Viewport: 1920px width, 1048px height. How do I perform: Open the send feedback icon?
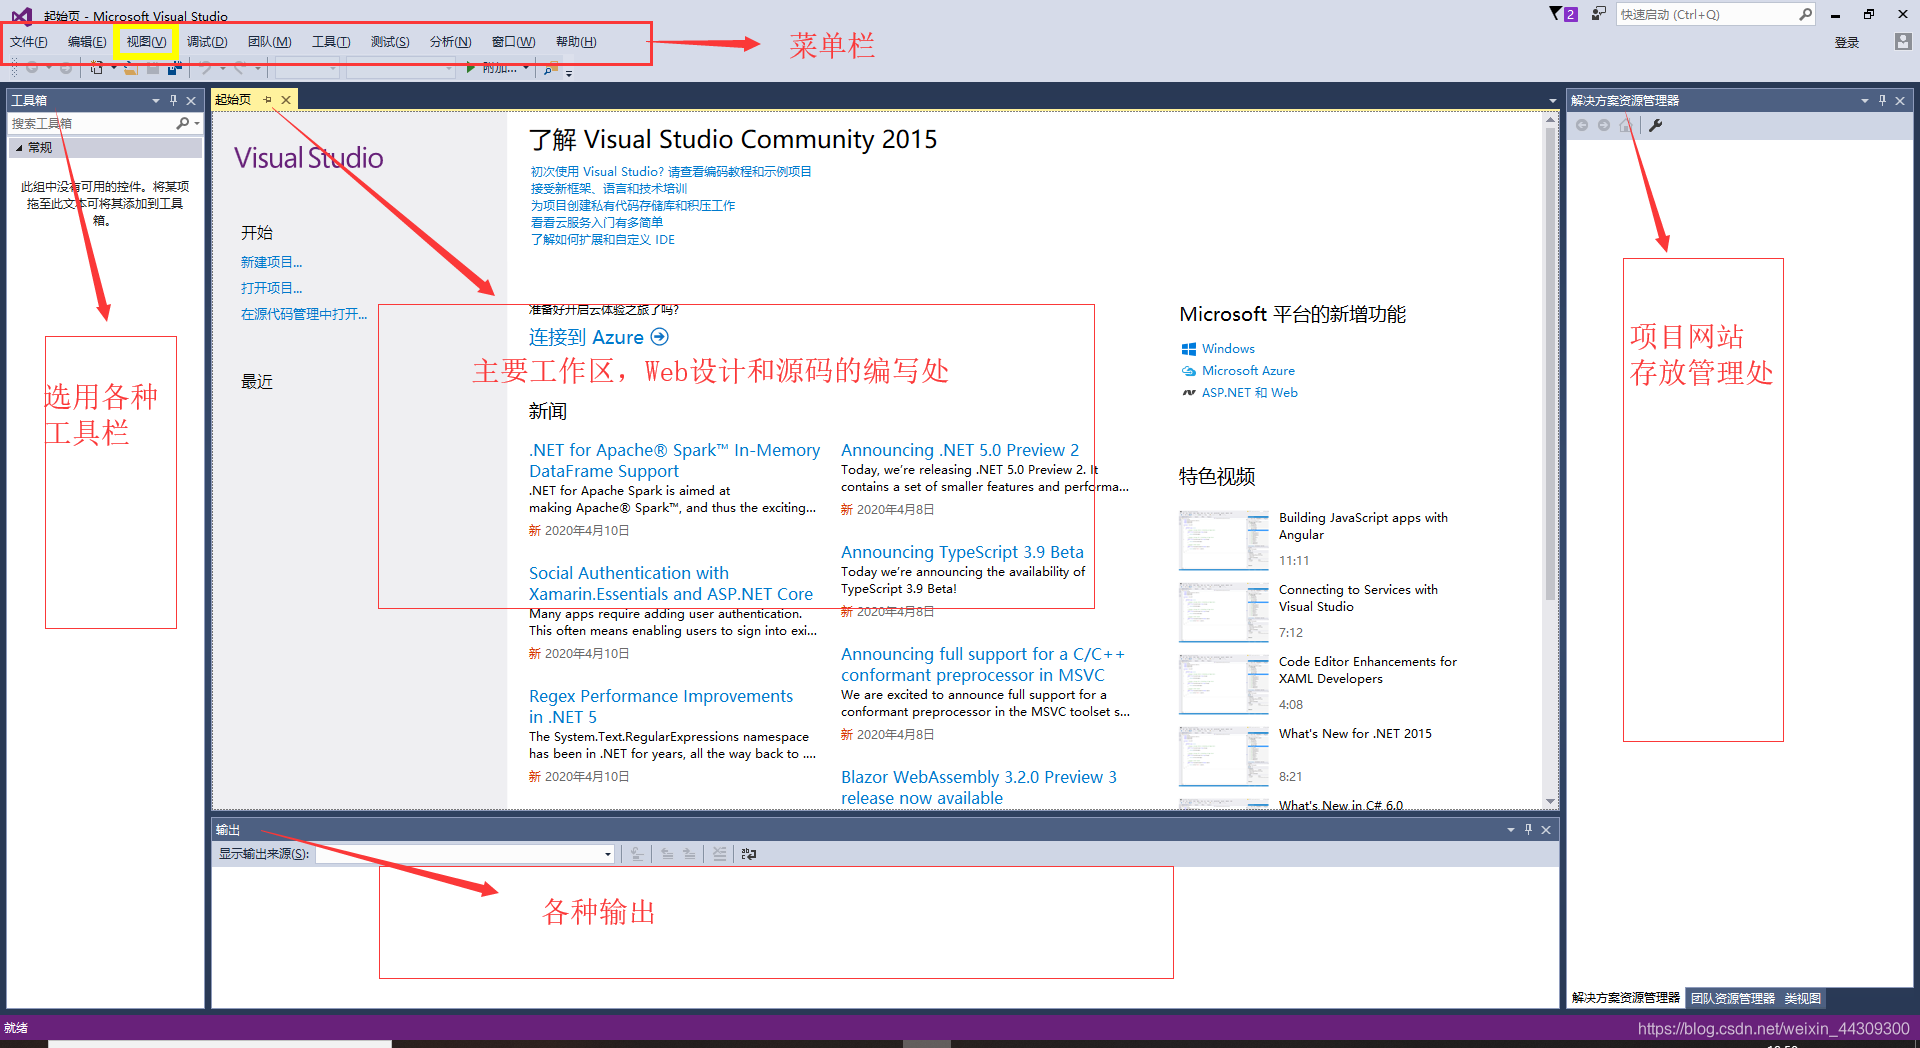coord(1599,14)
